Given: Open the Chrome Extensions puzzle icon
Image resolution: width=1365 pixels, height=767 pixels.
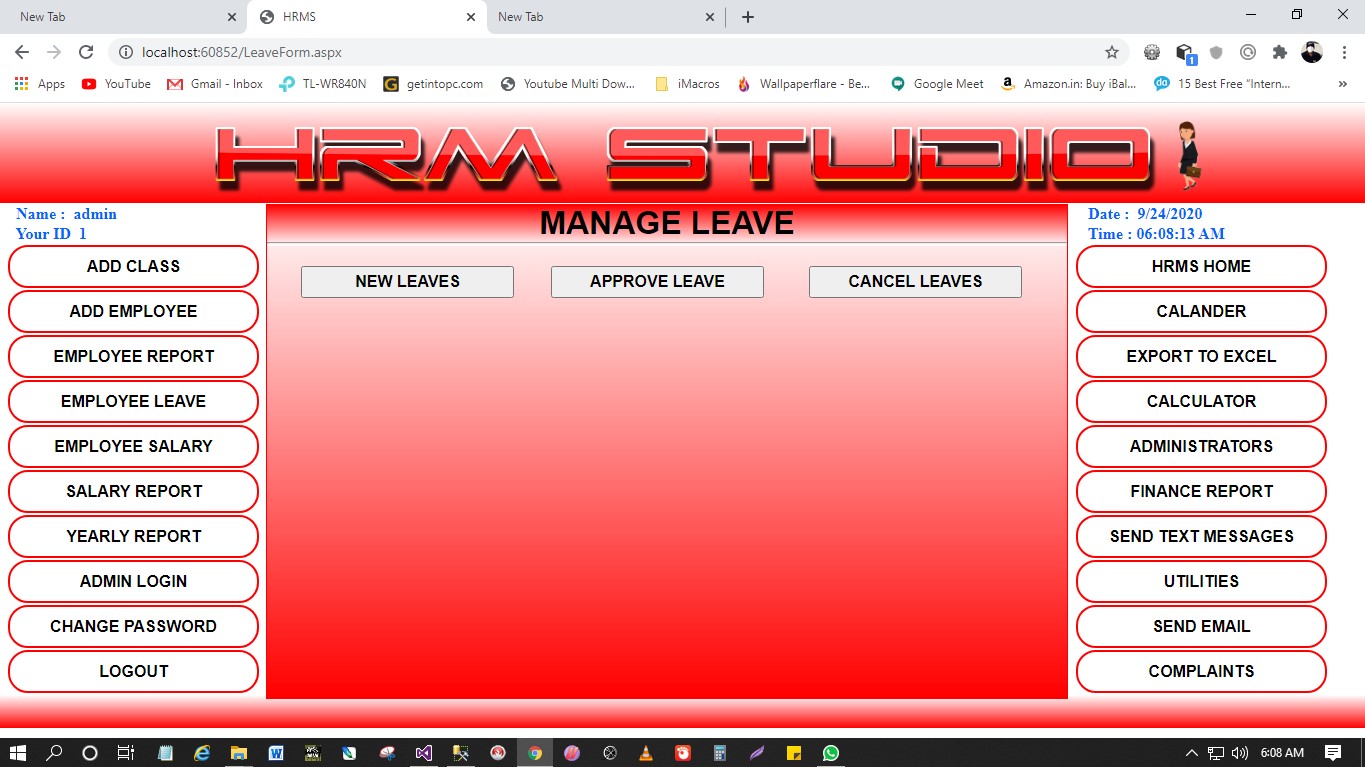Looking at the screenshot, I should pyautogui.click(x=1279, y=52).
